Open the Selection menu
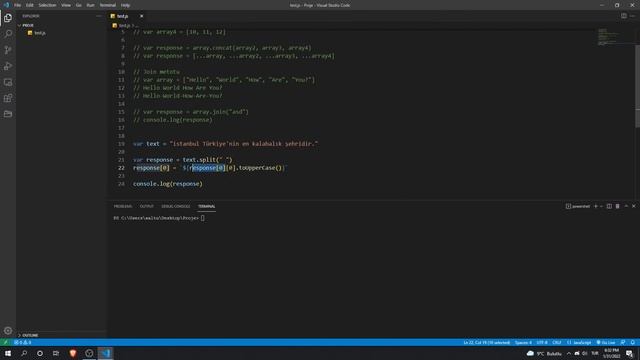The height and width of the screenshot is (360, 640). [47, 5]
